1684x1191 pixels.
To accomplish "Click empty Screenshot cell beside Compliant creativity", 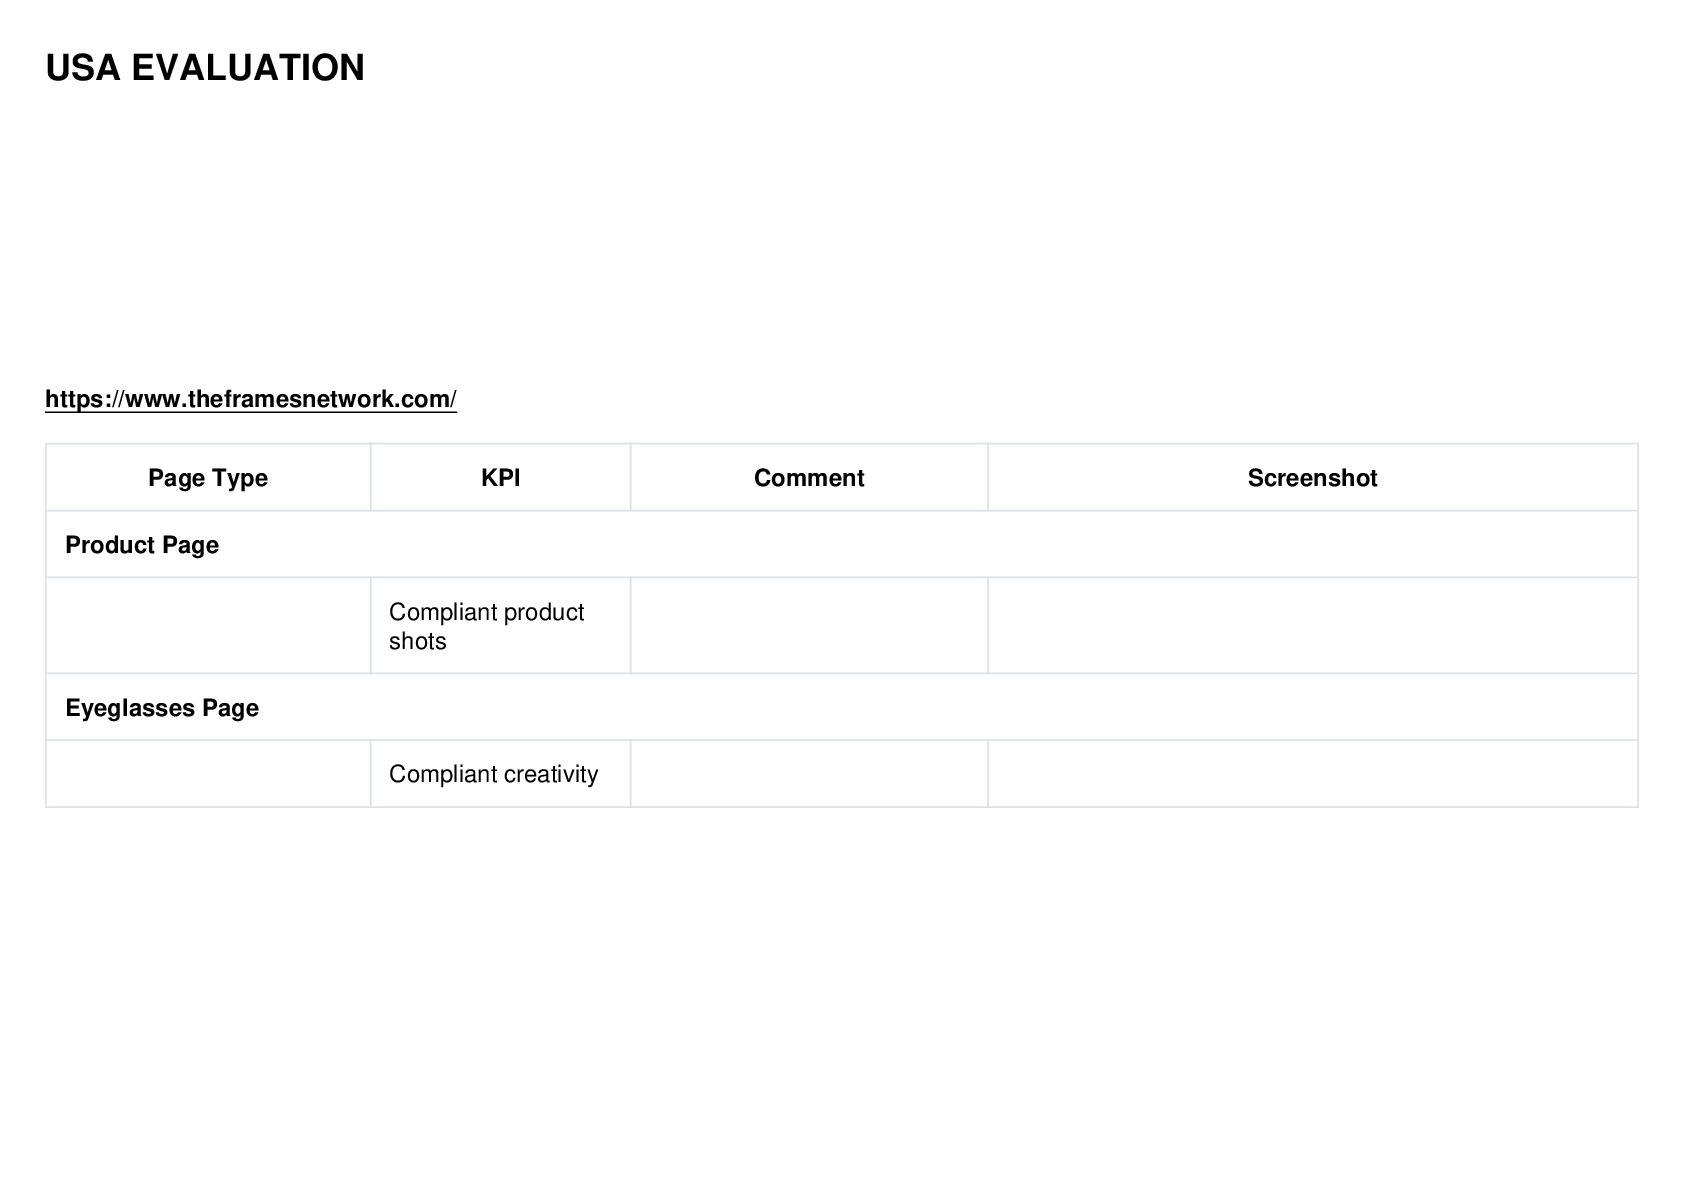I will pos(1312,773).
